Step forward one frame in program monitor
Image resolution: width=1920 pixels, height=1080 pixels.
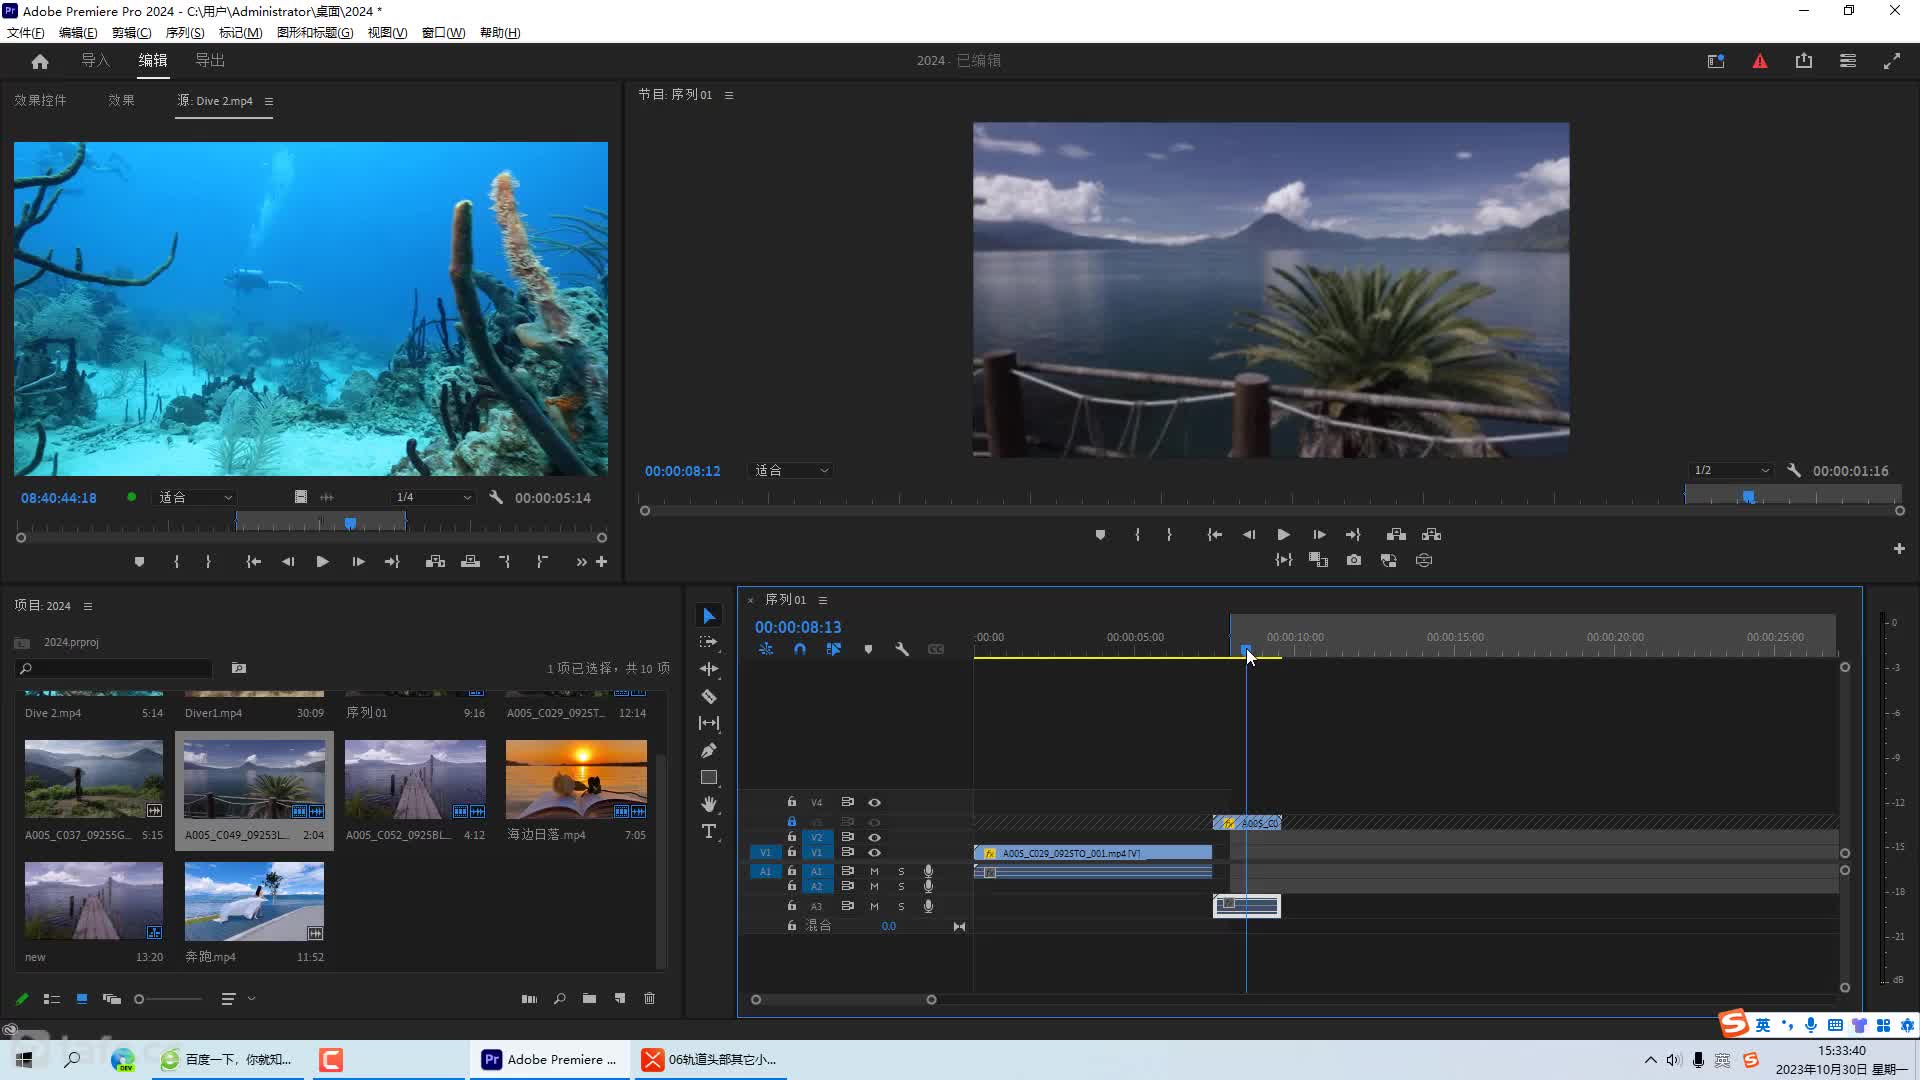coord(1319,534)
